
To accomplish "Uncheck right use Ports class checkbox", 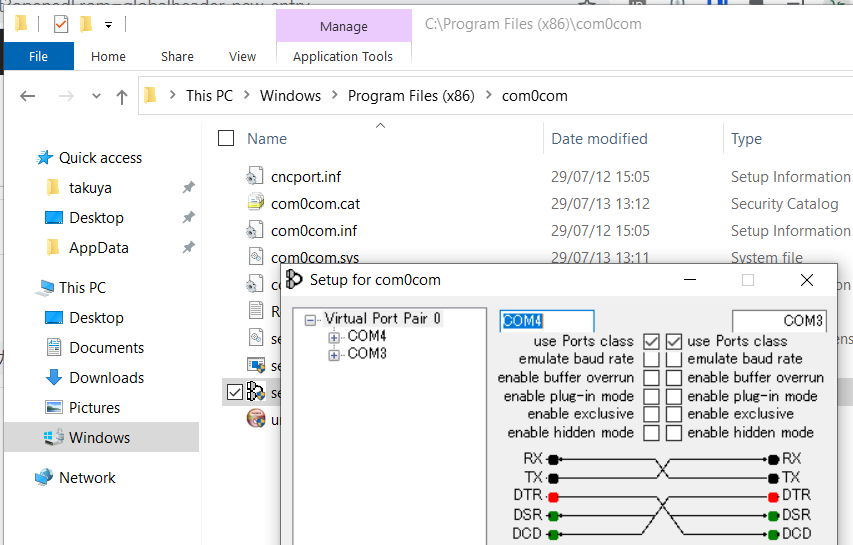I will pos(674,342).
